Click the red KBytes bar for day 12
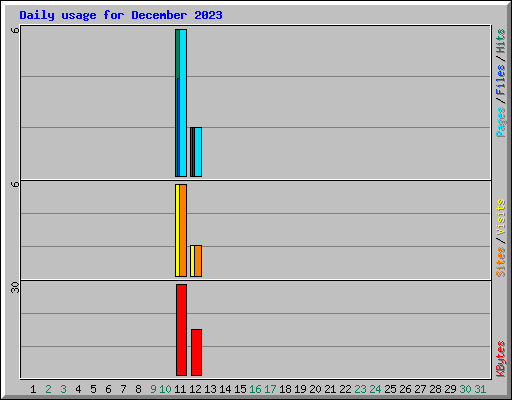 coord(196,352)
